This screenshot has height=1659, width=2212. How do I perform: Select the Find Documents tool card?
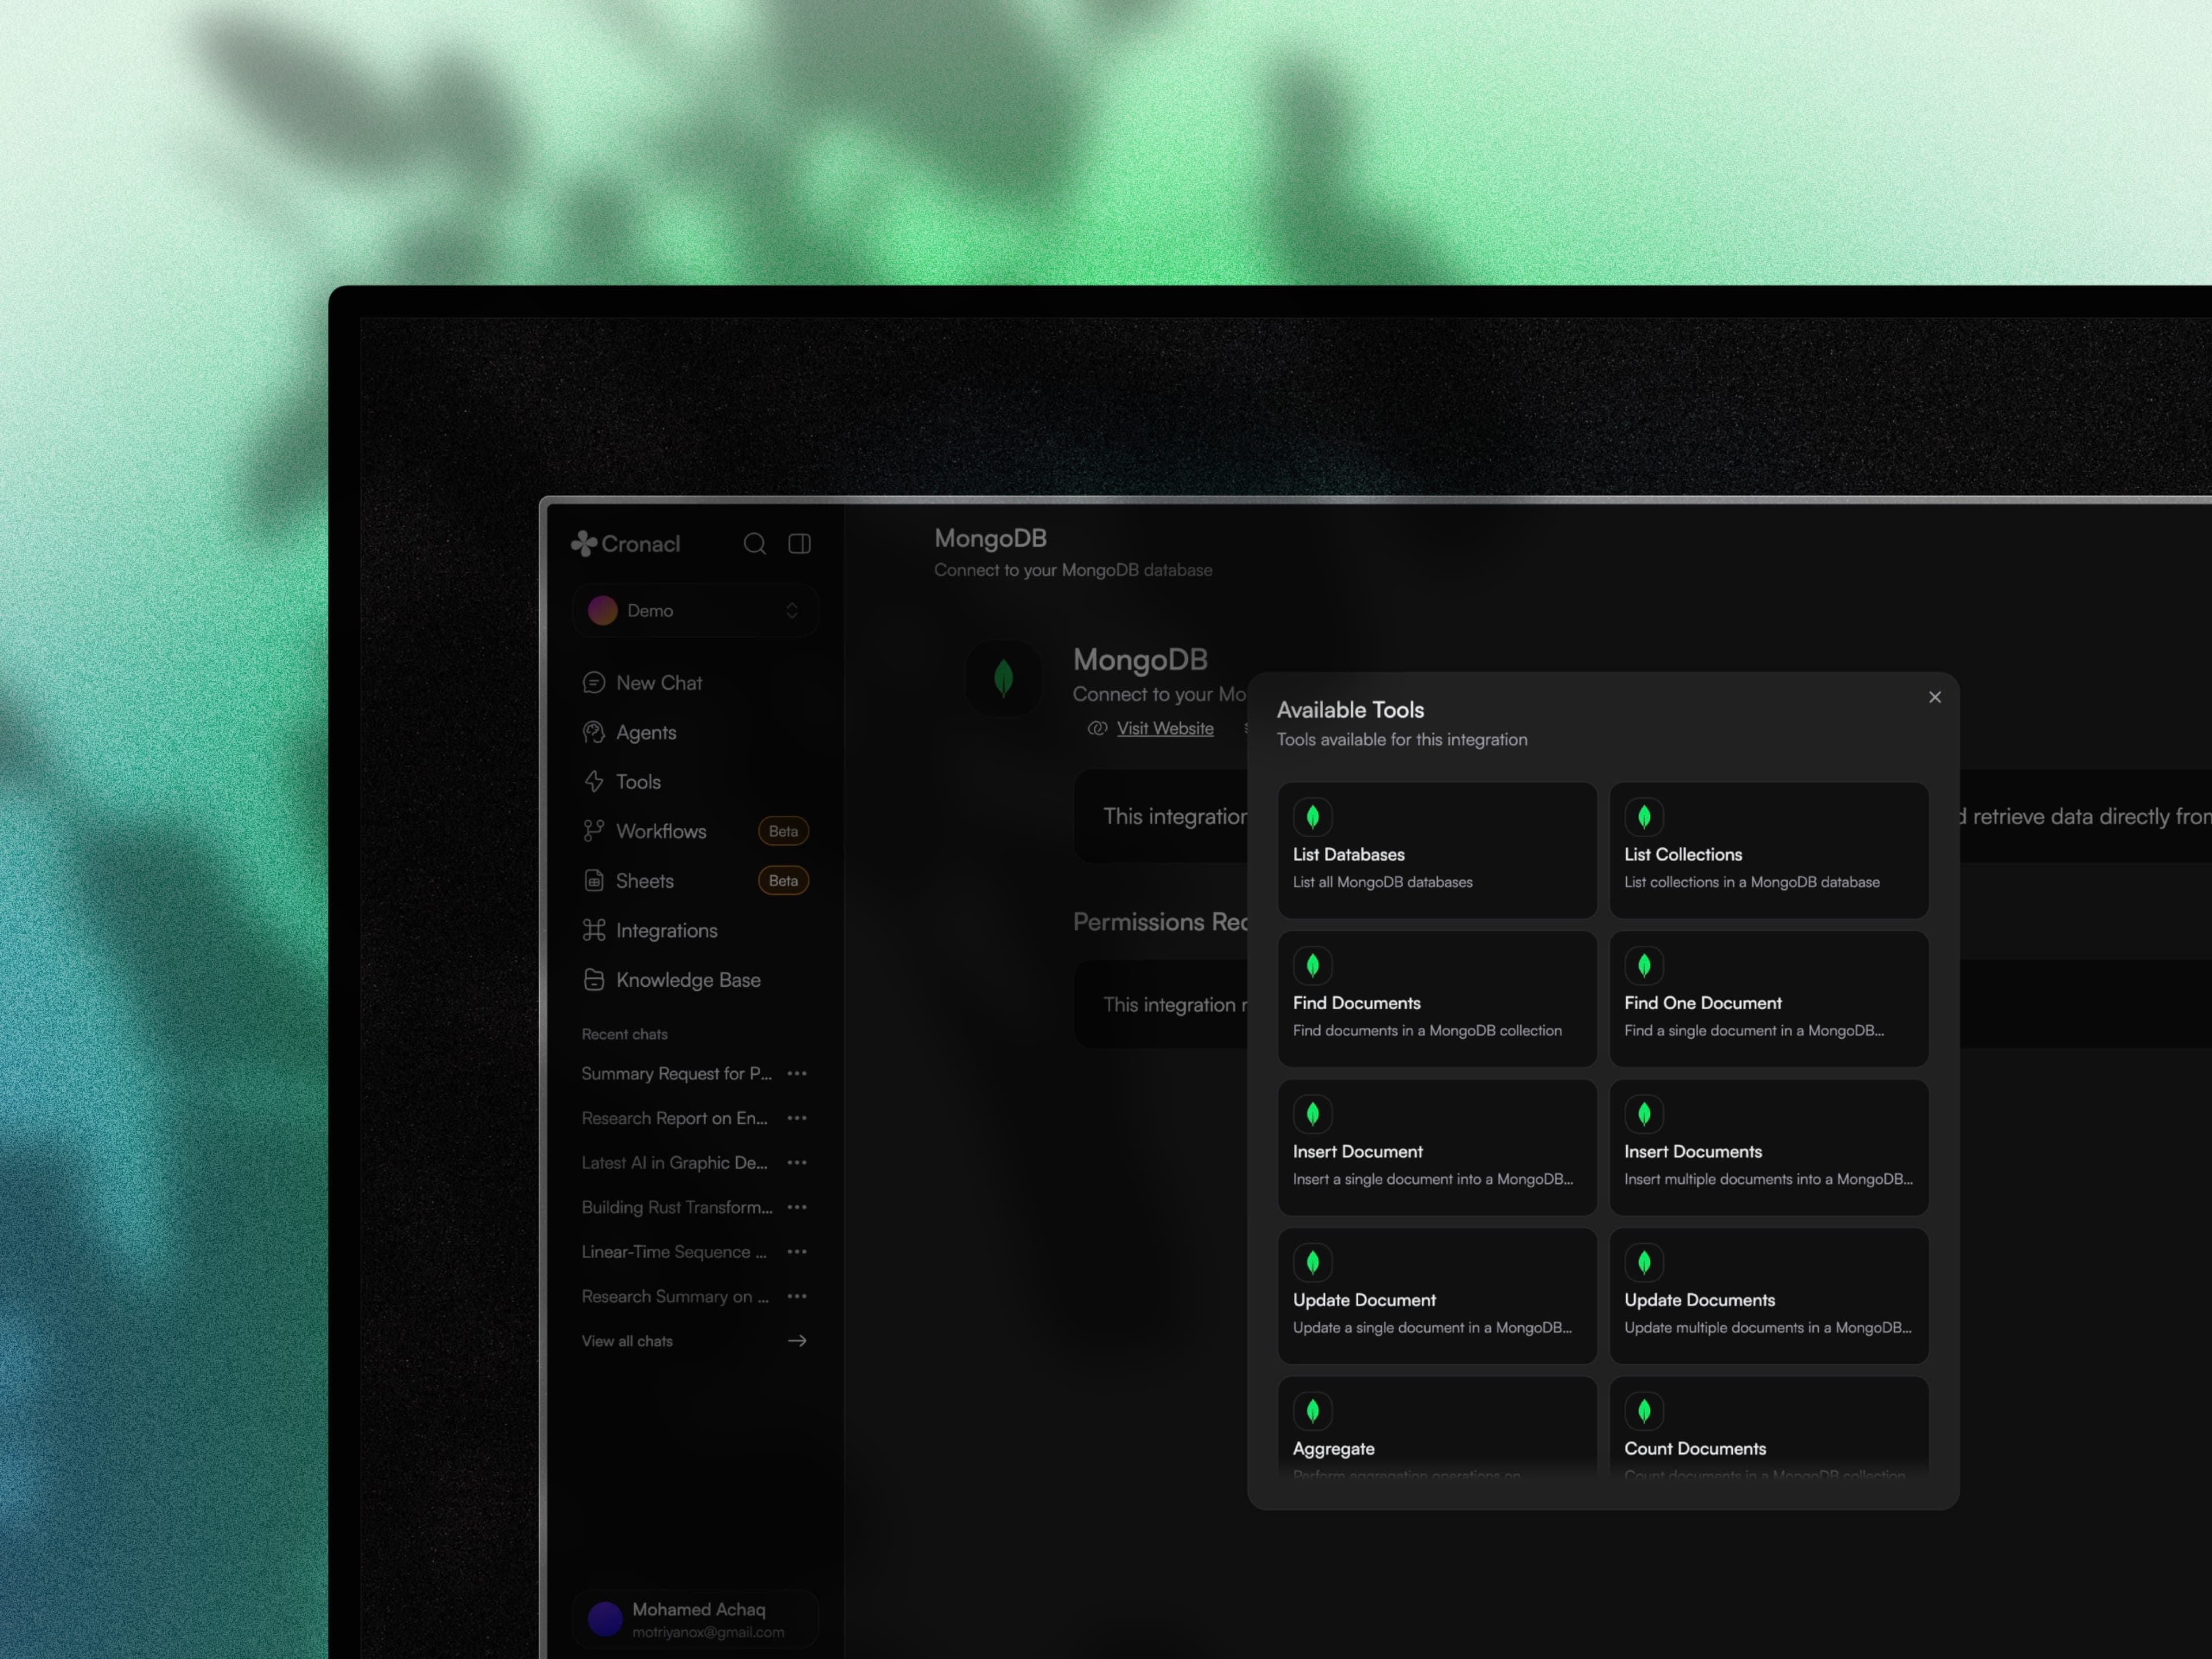tap(1437, 999)
